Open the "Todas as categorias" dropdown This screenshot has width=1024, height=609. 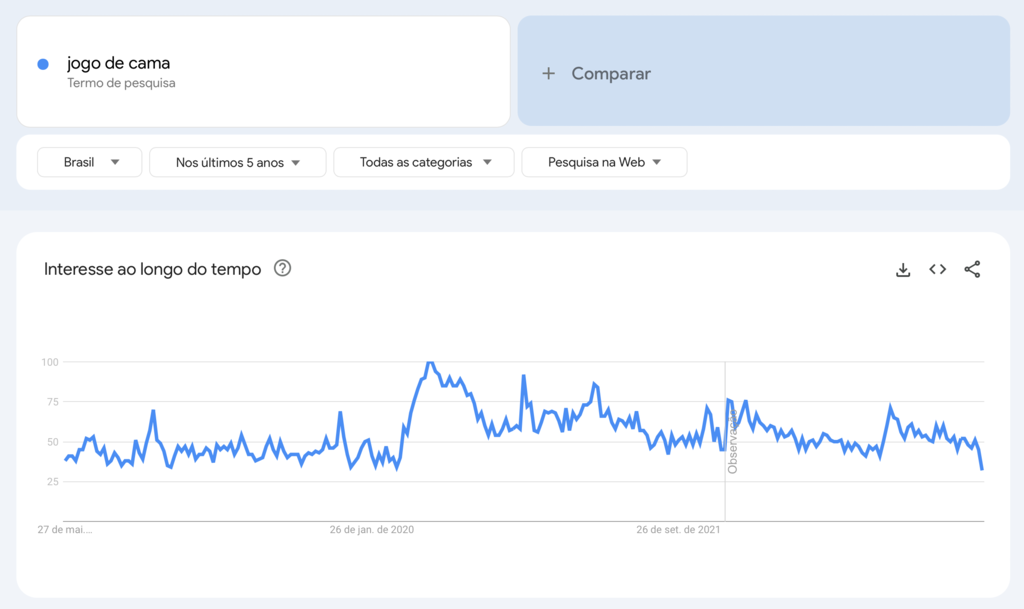[423, 161]
